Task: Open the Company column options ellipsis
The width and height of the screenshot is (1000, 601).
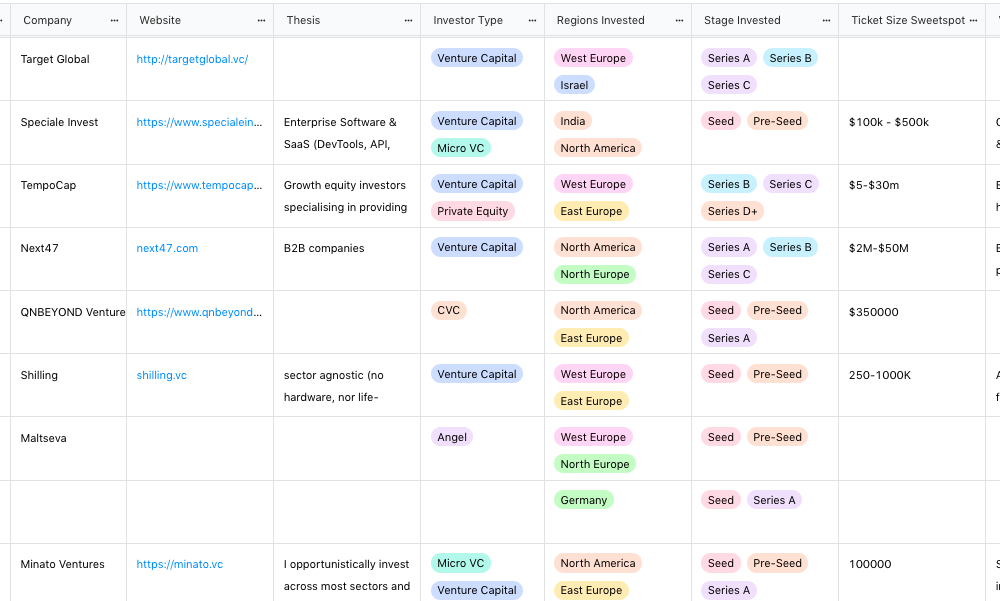Action: [x=114, y=20]
